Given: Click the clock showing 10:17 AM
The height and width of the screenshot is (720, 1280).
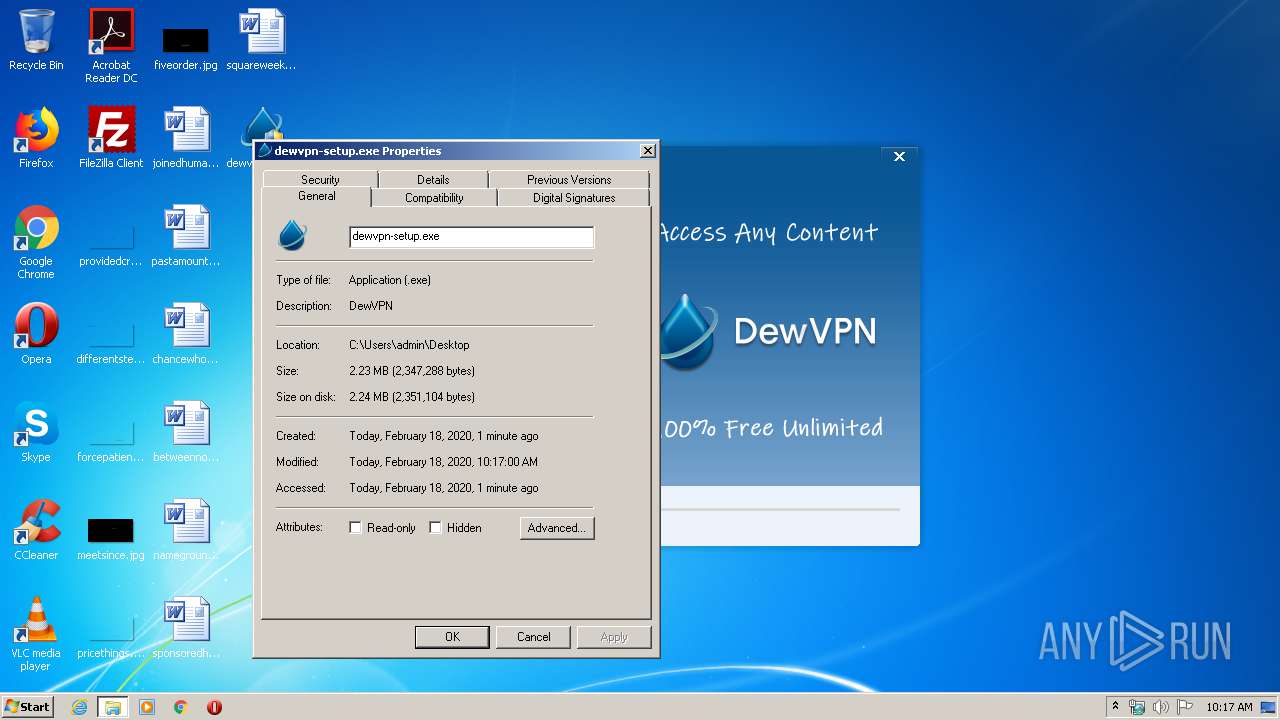Looking at the screenshot, I should click(1229, 707).
